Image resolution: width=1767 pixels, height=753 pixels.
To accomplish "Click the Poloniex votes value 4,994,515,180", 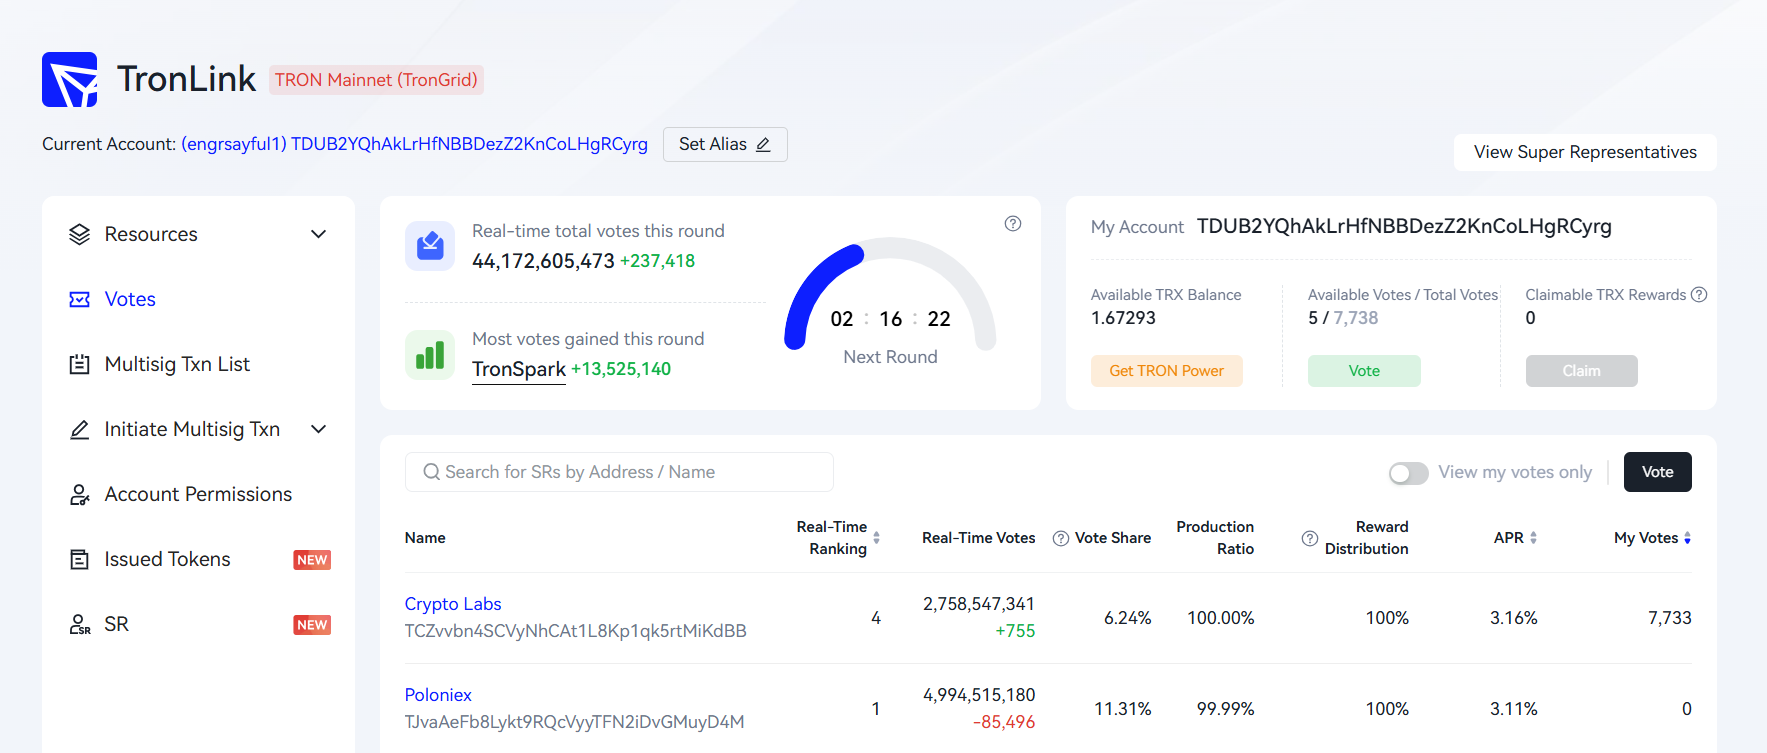I will (978, 695).
